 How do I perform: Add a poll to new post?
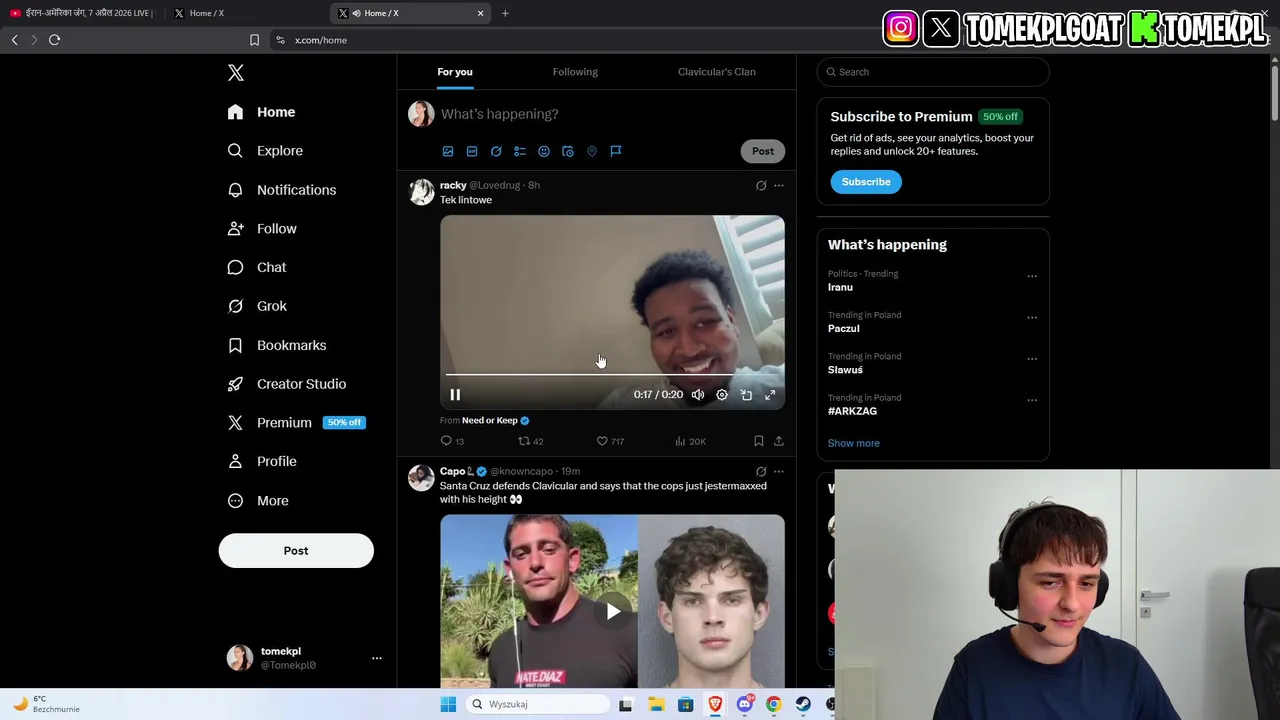tap(520, 151)
